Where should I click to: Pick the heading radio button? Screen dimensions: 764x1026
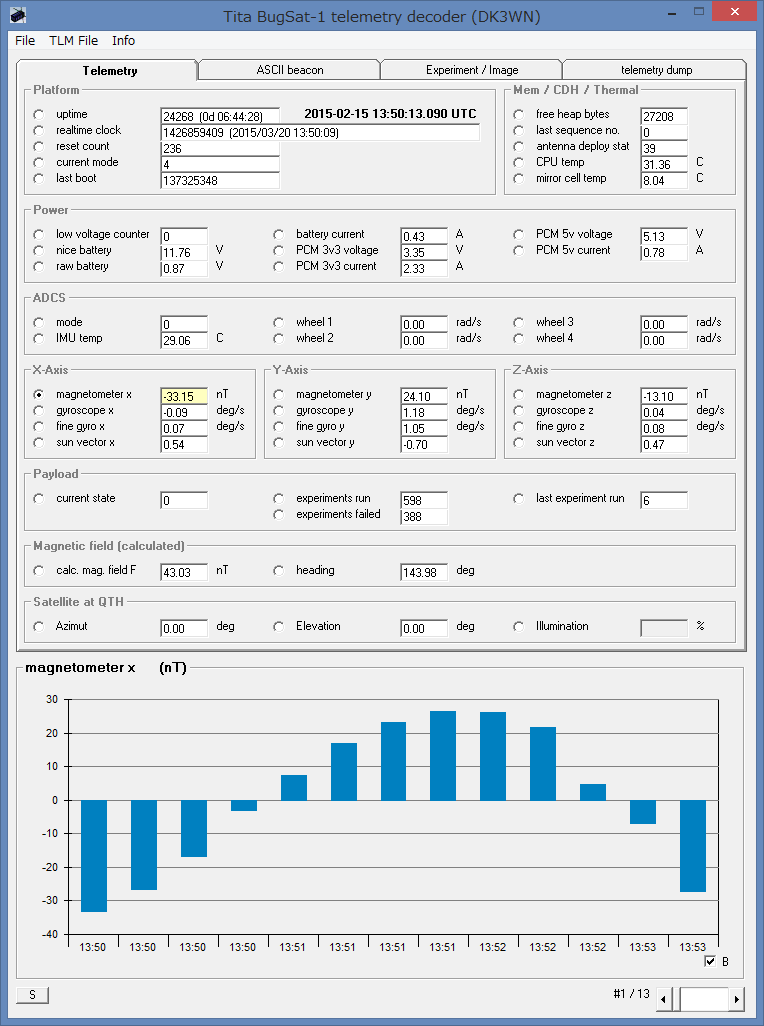tap(279, 571)
